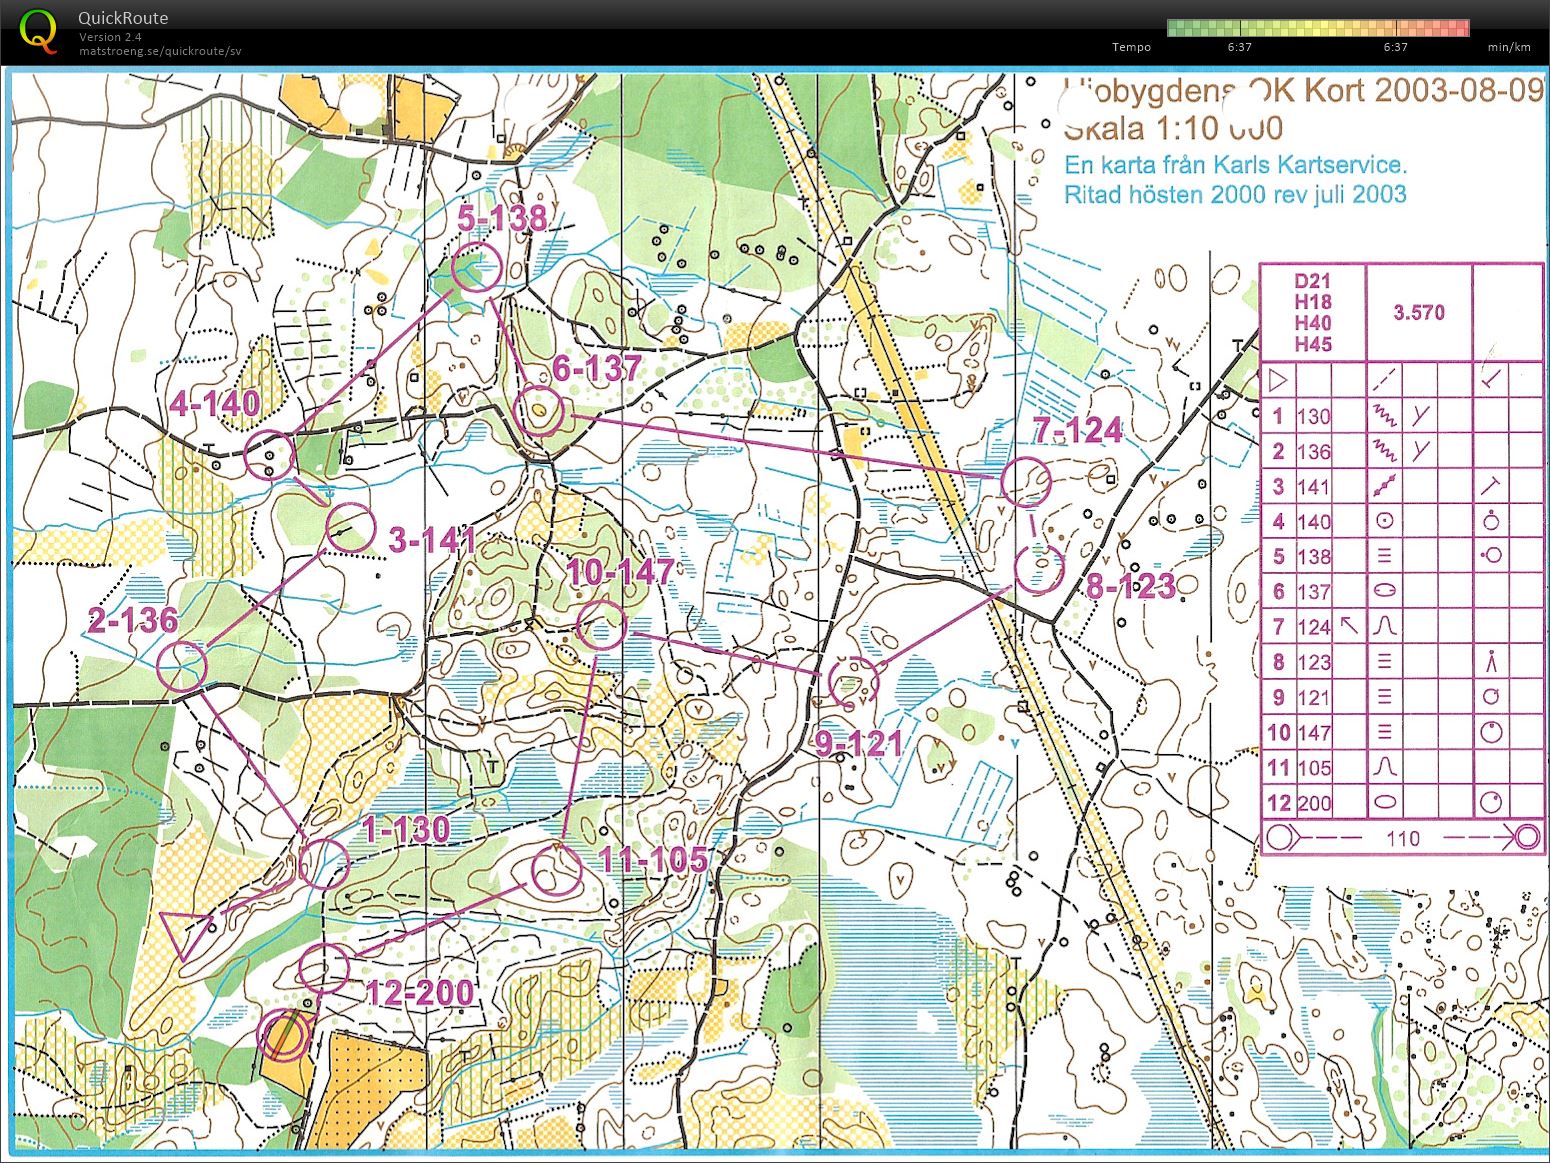Click the double-circle finish marker

282,1036
